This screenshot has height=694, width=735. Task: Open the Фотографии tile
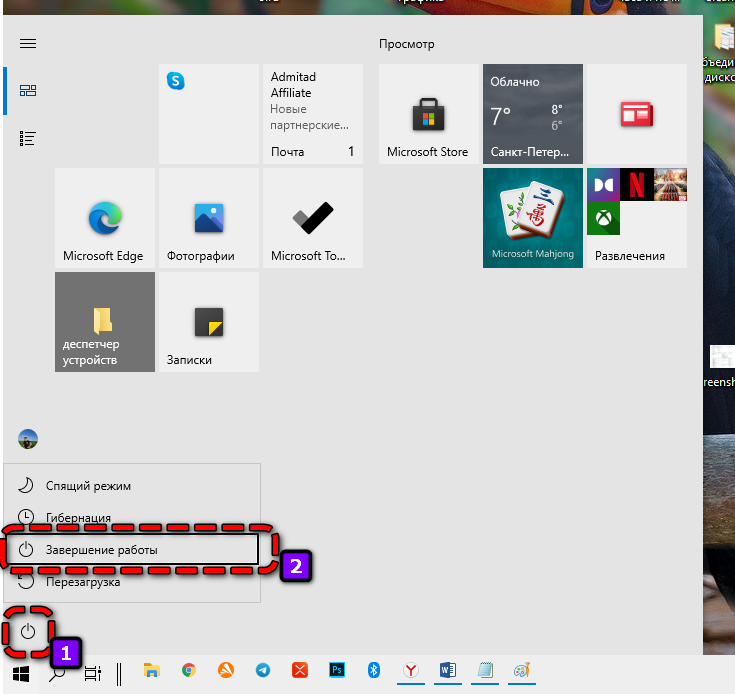209,218
